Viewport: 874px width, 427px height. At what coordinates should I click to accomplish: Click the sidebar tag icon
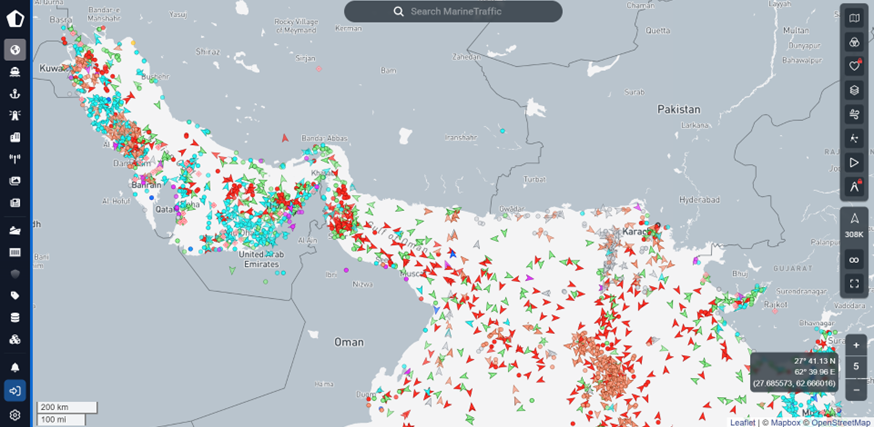point(15,296)
